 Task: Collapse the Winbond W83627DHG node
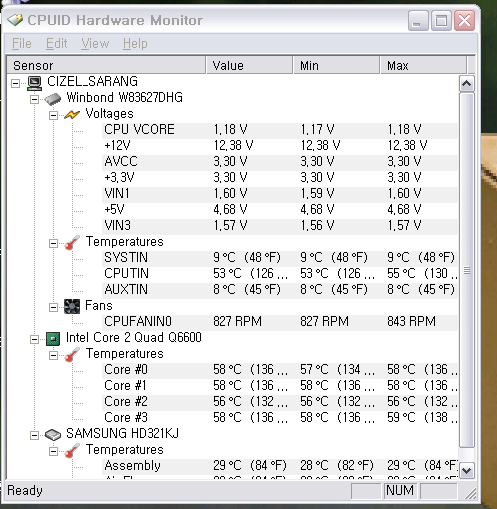(x=34, y=99)
